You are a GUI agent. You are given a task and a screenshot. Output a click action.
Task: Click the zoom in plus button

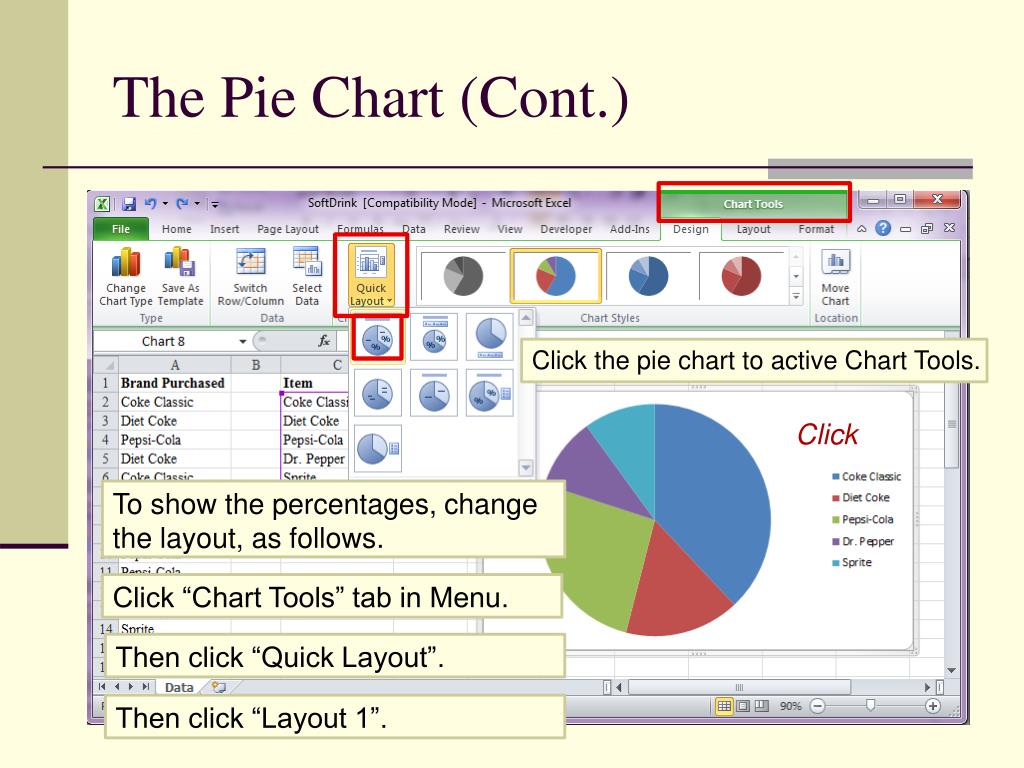pos(933,706)
